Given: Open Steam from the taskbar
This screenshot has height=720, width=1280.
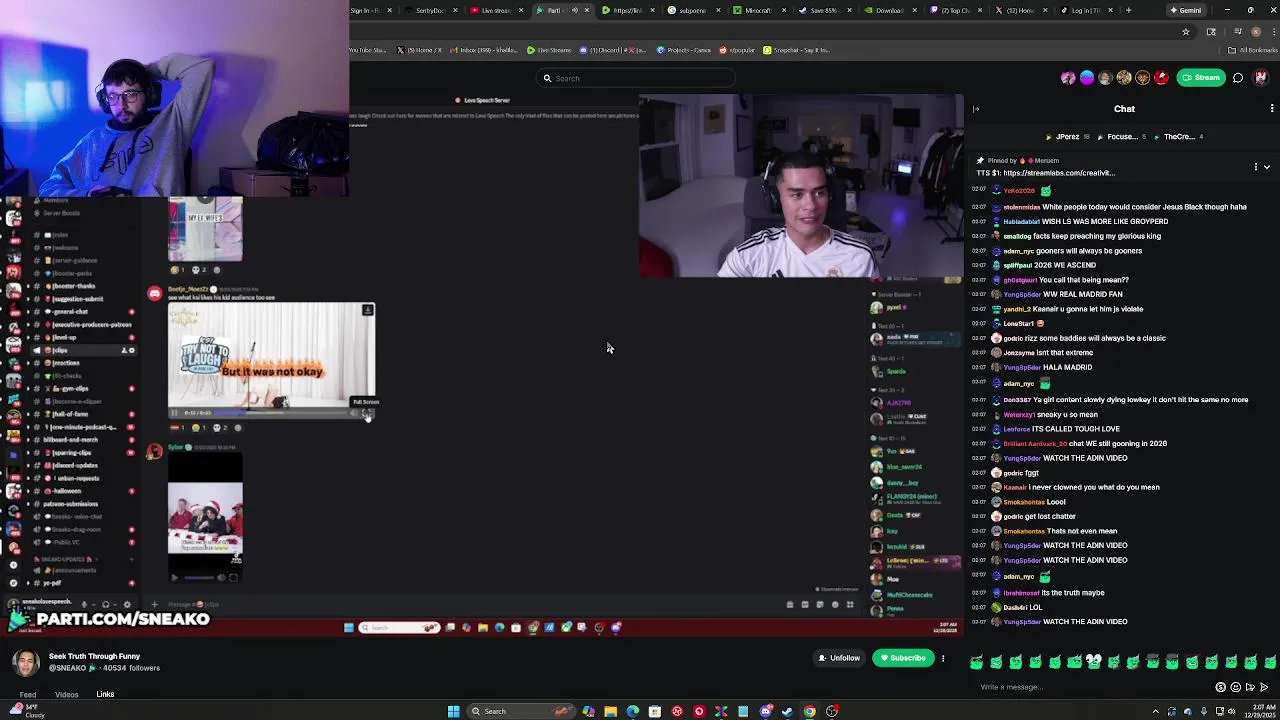Looking at the screenshot, I should click(787, 711).
